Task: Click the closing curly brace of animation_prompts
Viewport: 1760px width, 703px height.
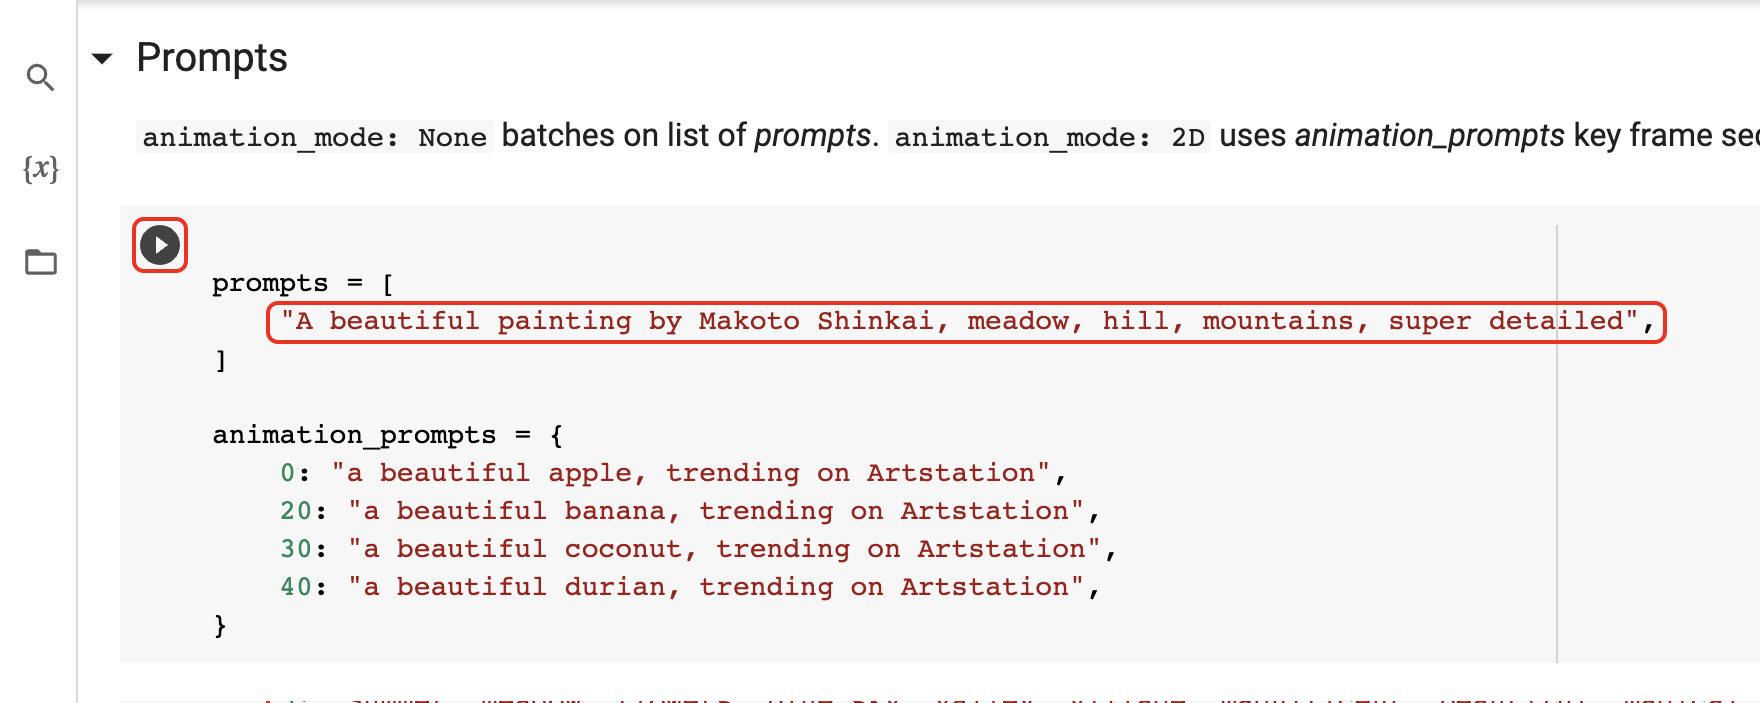Action: [x=220, y=626]
